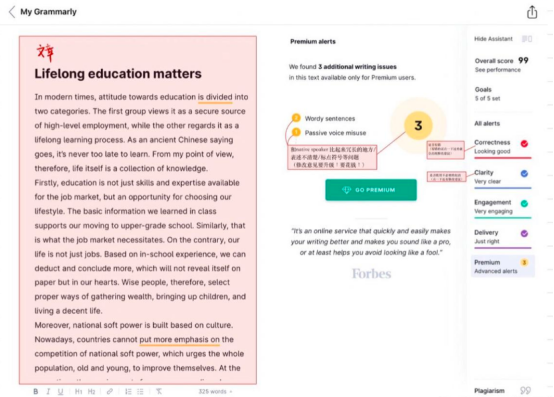Toggle italic formatting in the editor toolbar
The height and width of the screenshot is (397, 554).
(48, 391)
